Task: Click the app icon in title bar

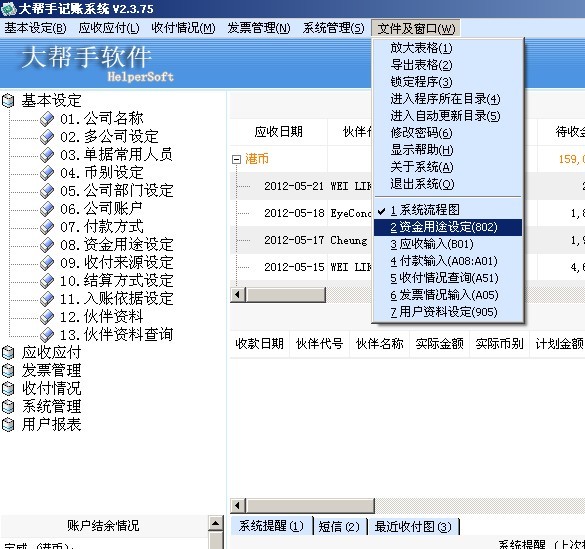Action: click(8, 9)
